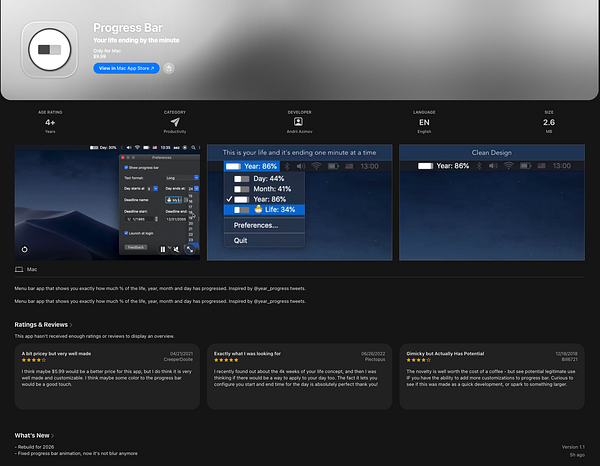Click reviewer name 'CreeperDoolie'

coord(178,360)
